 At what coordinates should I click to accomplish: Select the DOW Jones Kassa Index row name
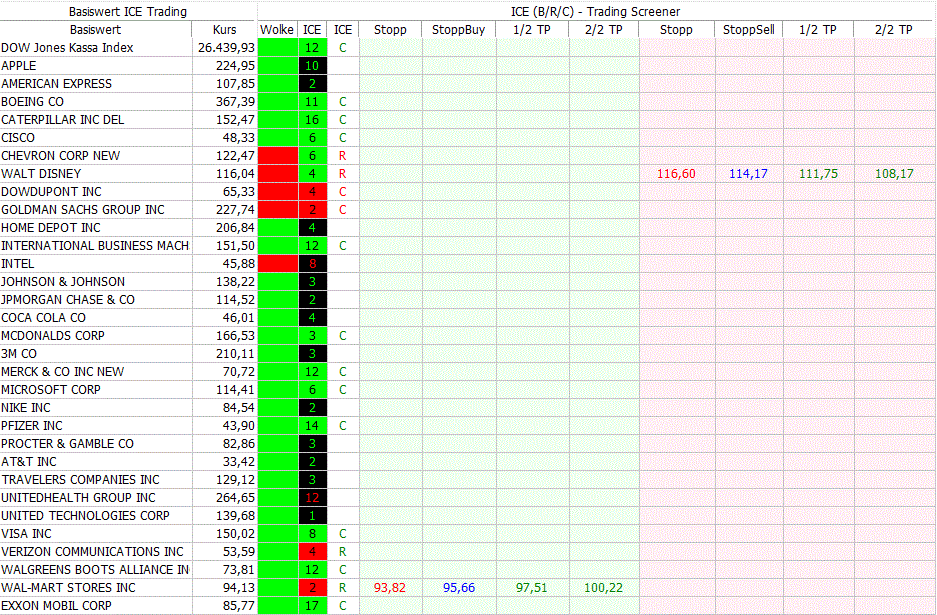point(67,47)
